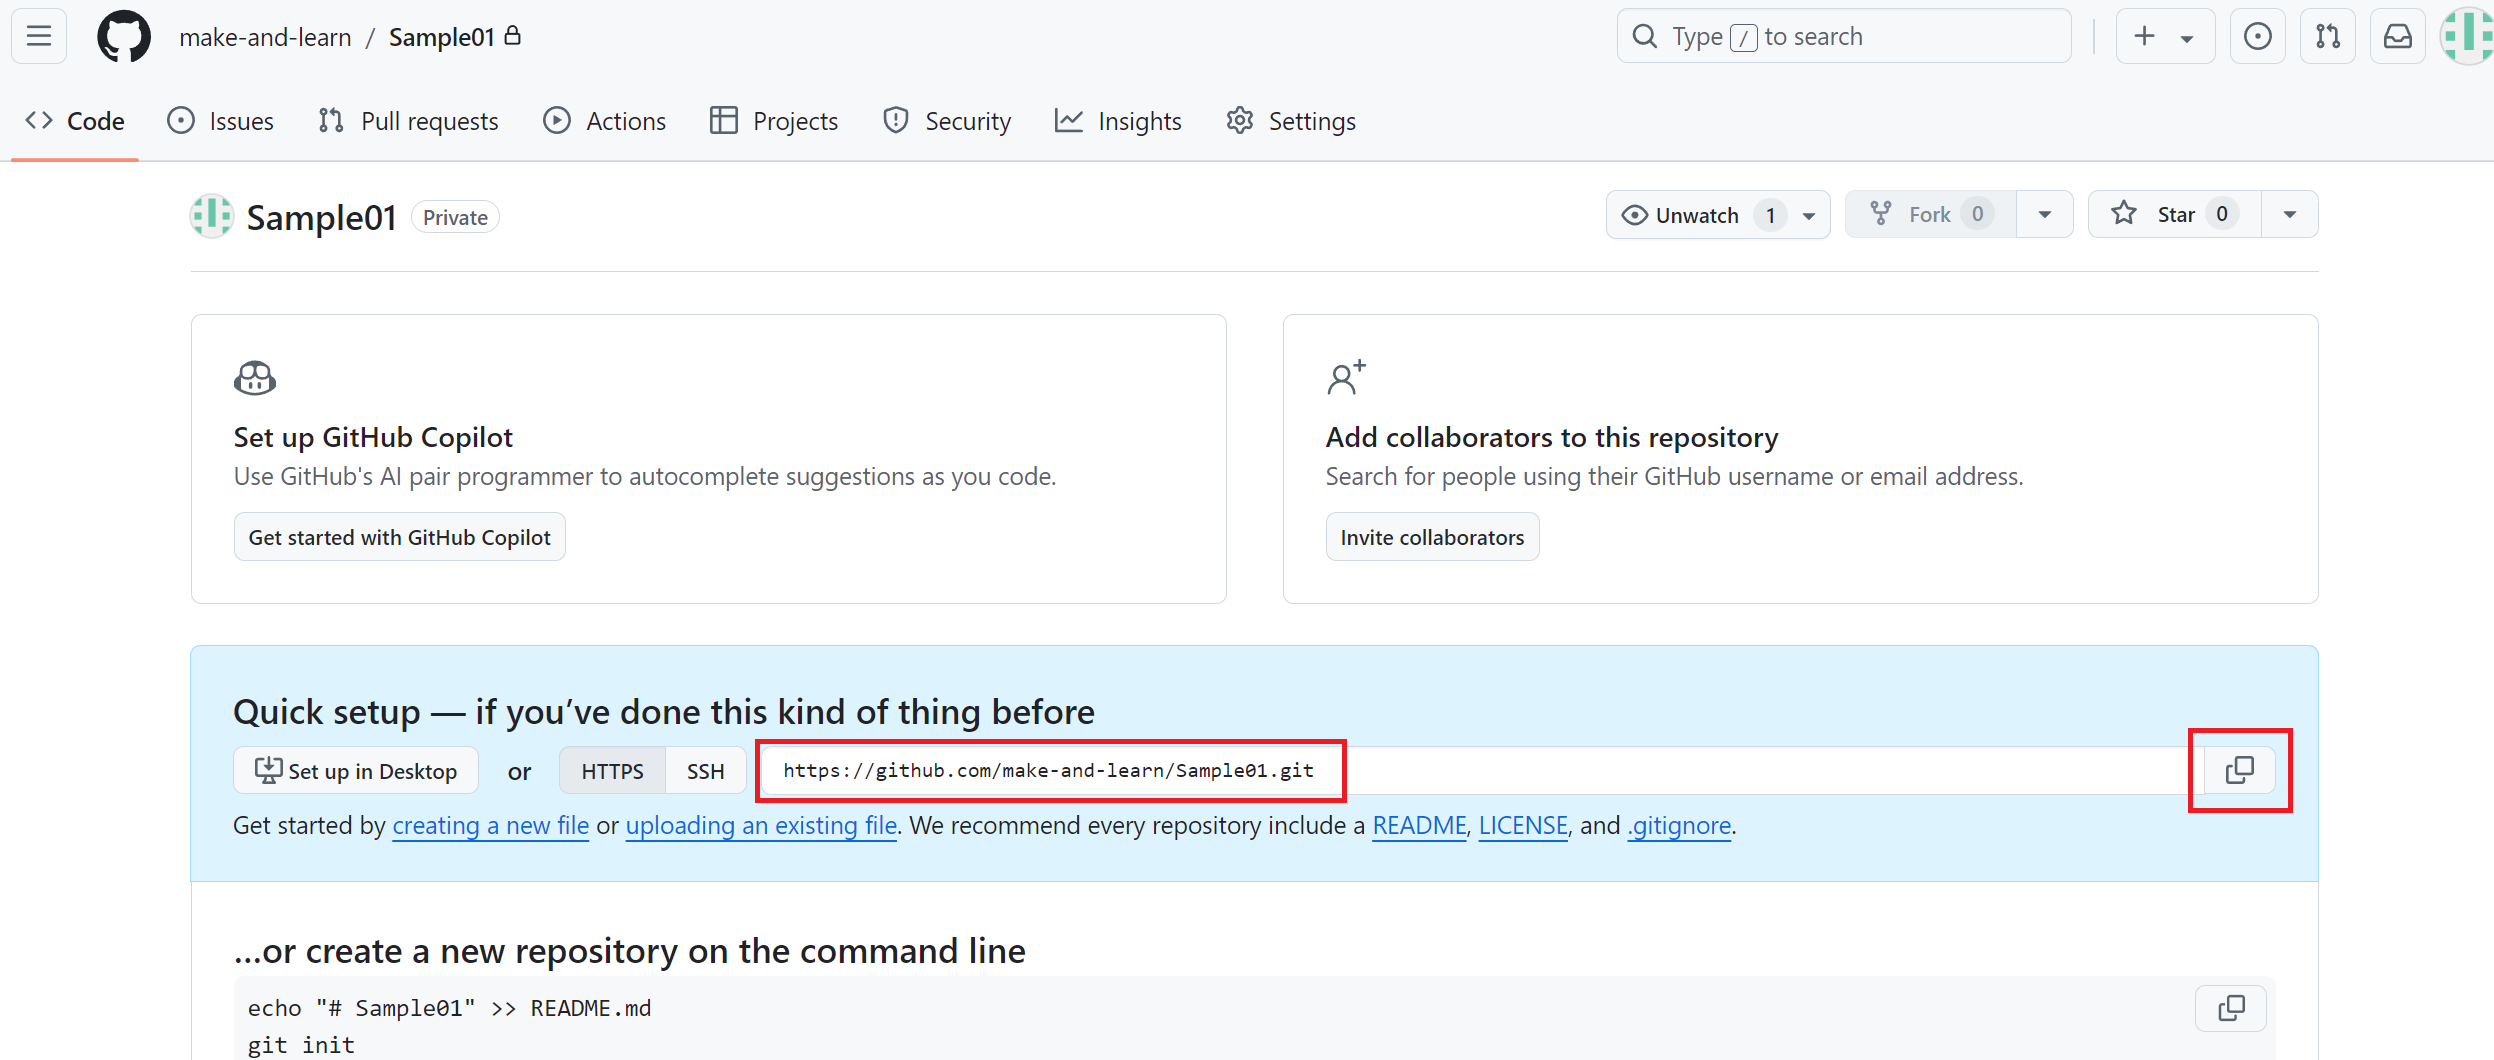Click the 'echo "# Sample01" >> README.md' line
Viewport: 2494px width, 1060px height.
pyautogui.click(x=450, y=1008)
